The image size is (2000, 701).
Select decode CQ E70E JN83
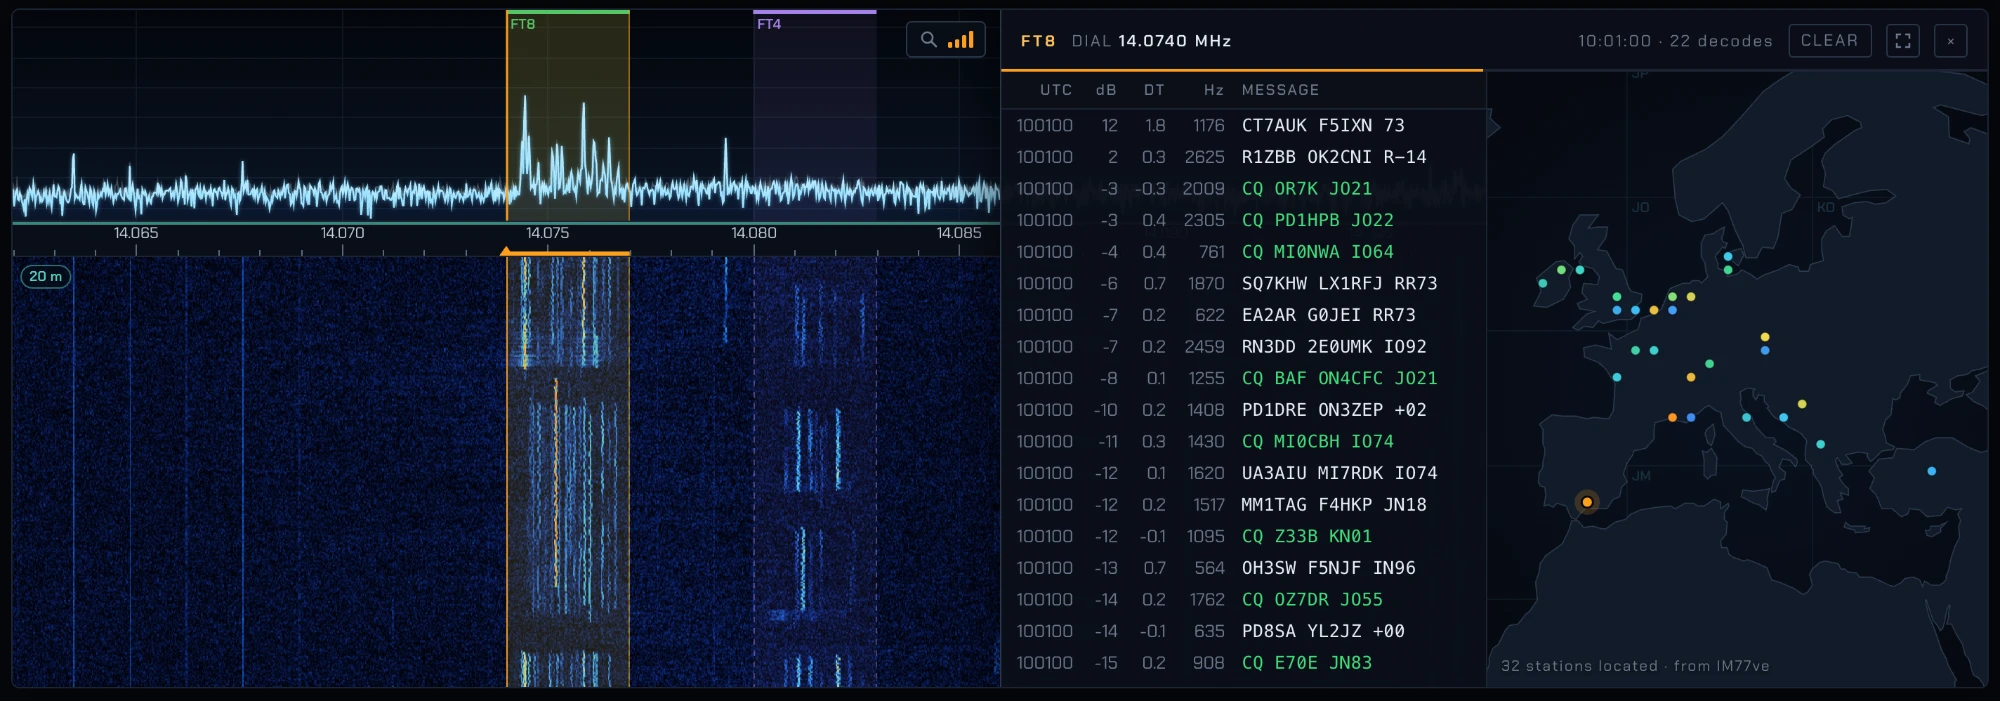tap(1242, 663)
